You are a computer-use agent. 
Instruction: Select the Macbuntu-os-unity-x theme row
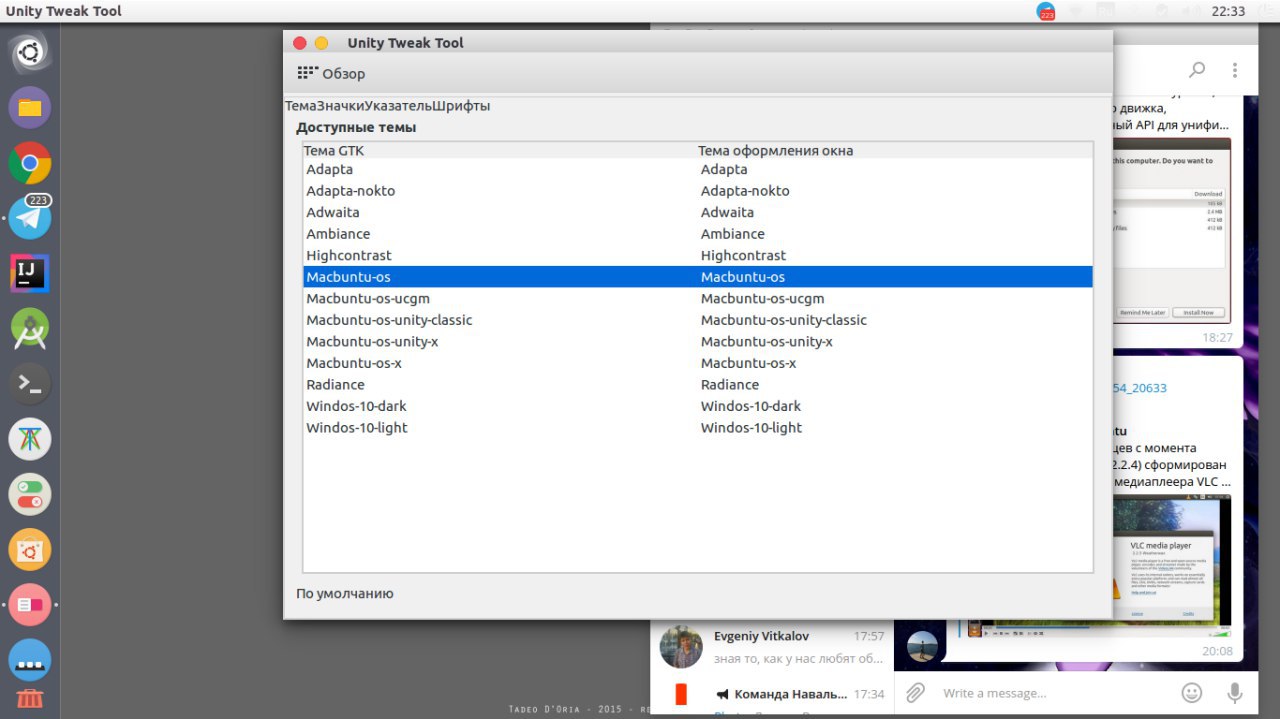[x=698, y=341]
